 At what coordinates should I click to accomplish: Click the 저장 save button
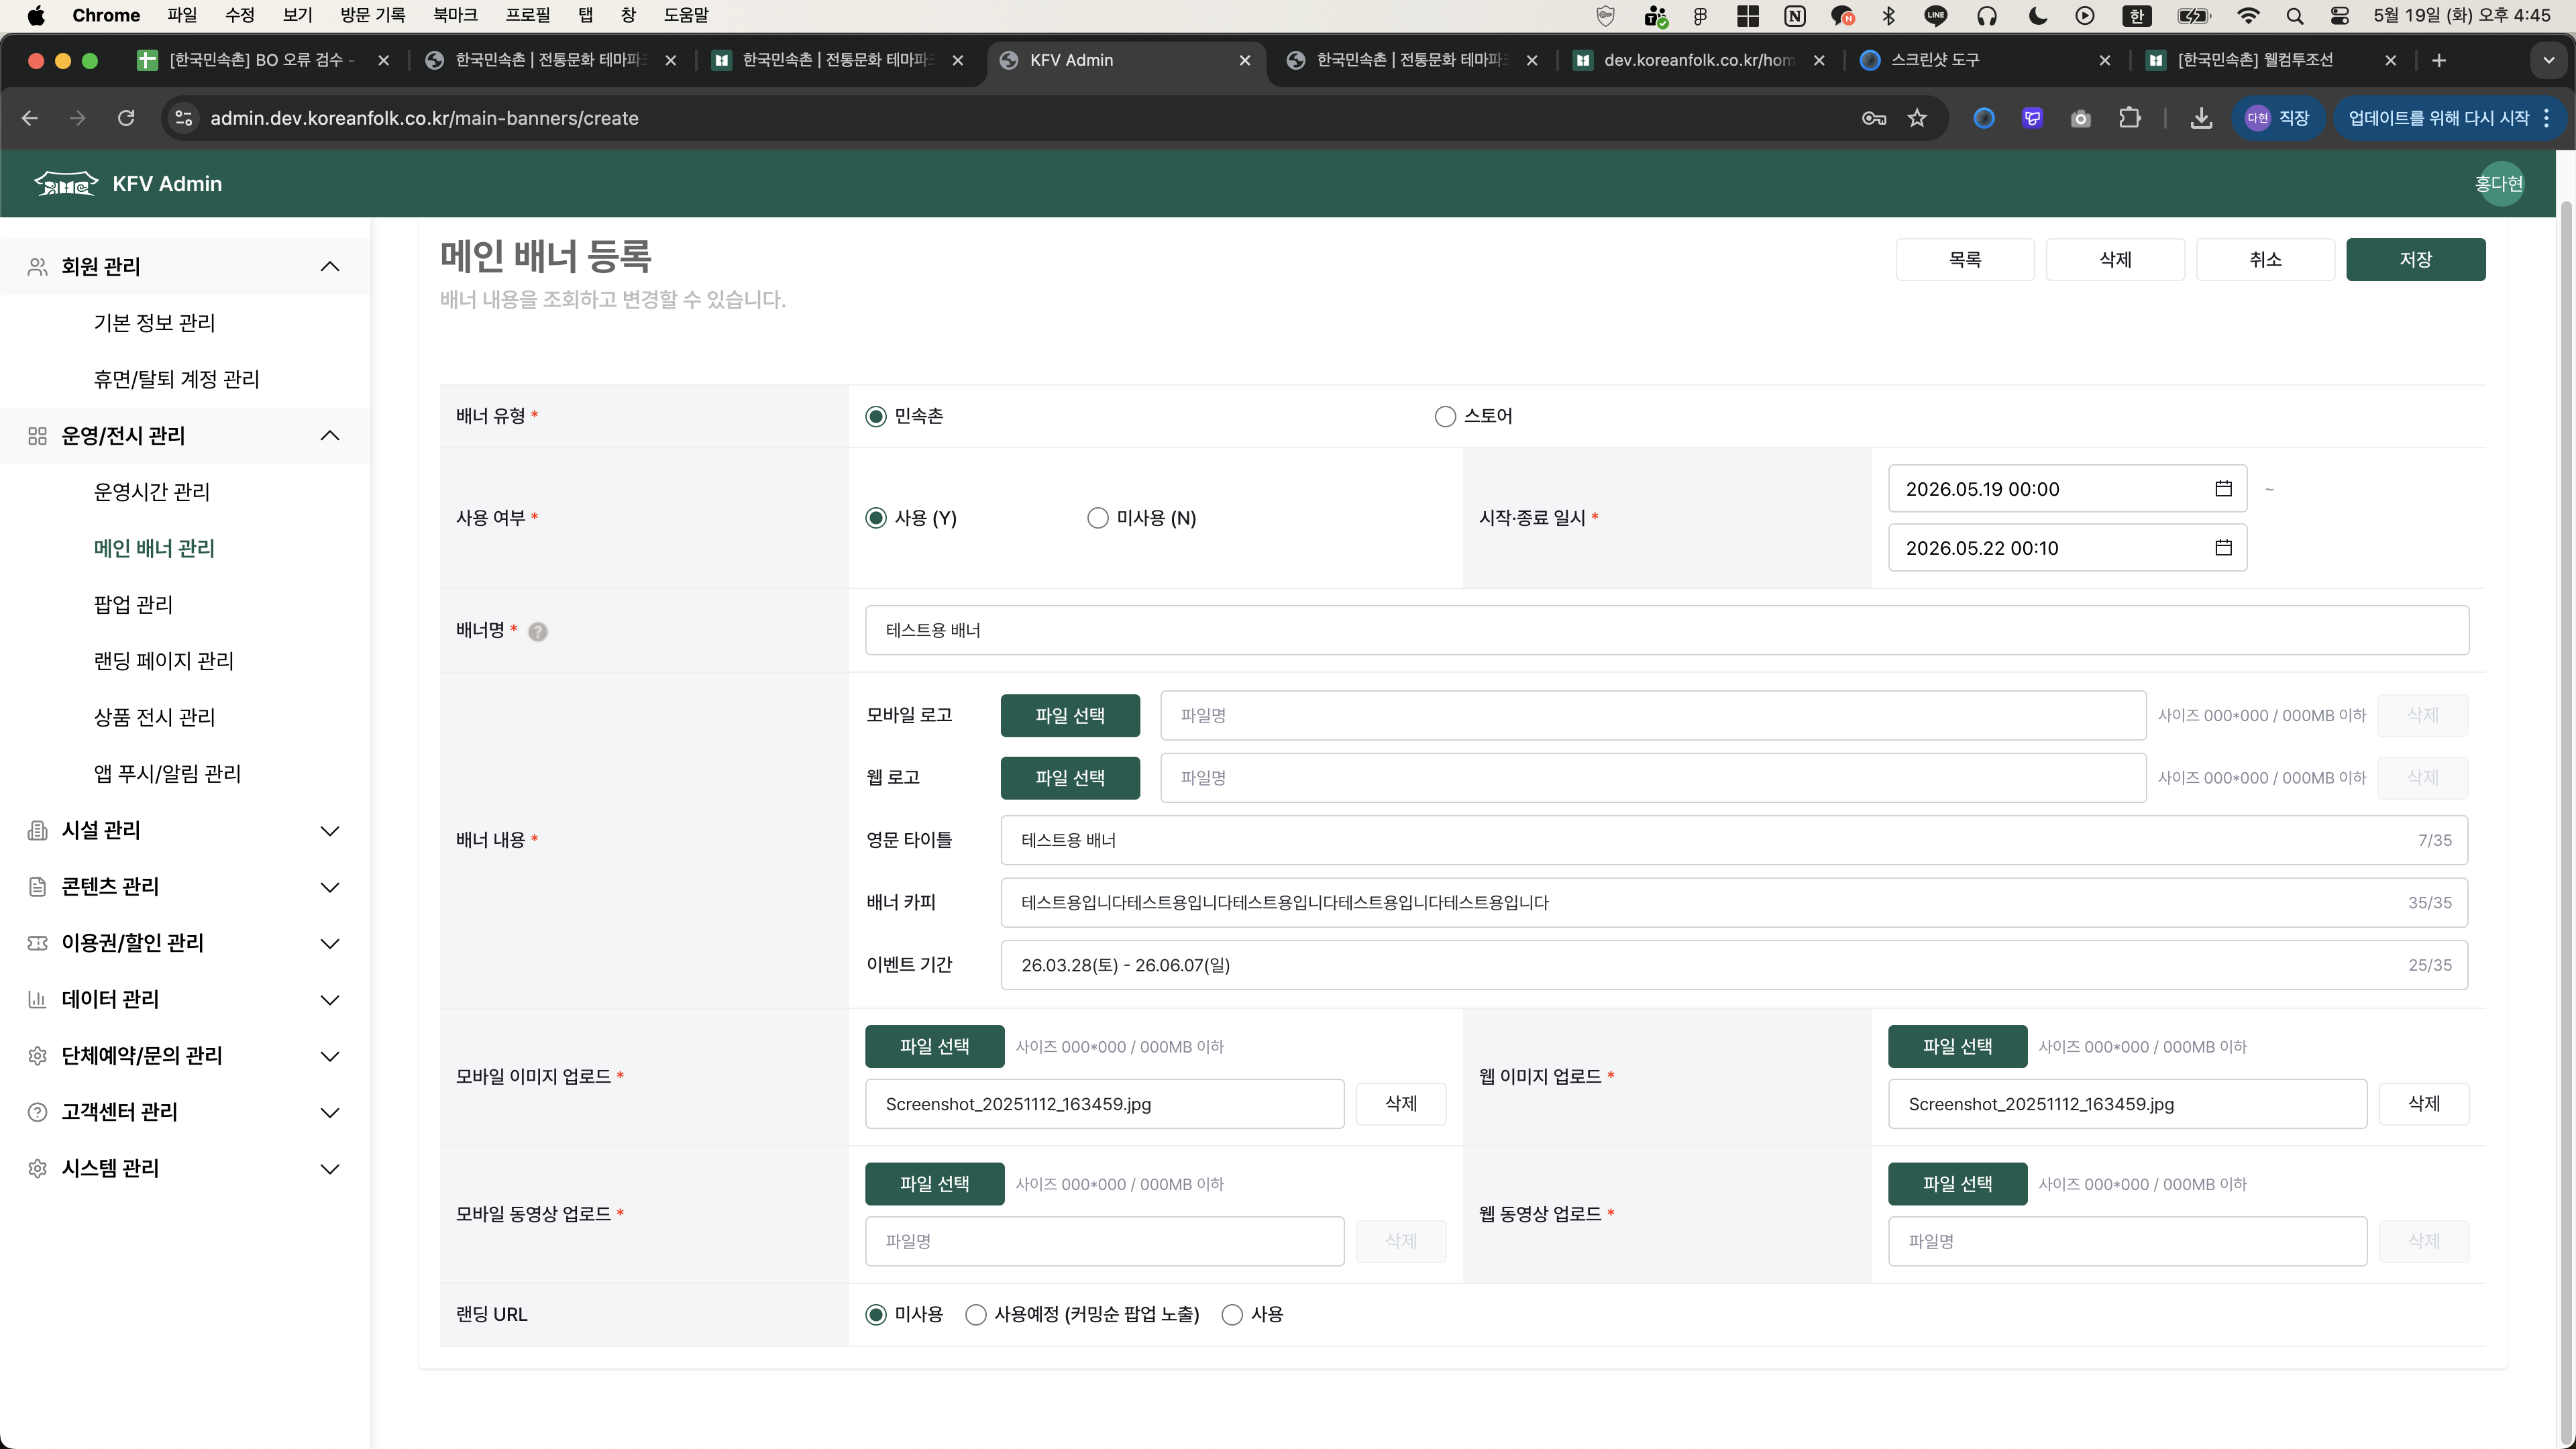[x=2415, y=259]
